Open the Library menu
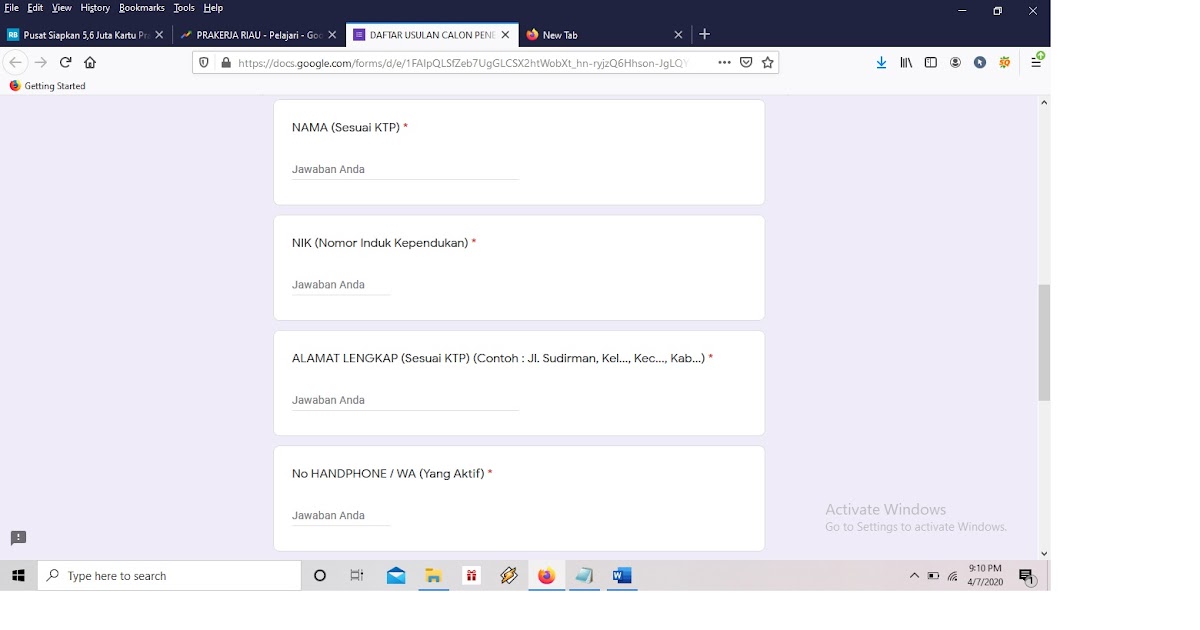Viewport: 1200px width, 630px height. click(906, 62)
